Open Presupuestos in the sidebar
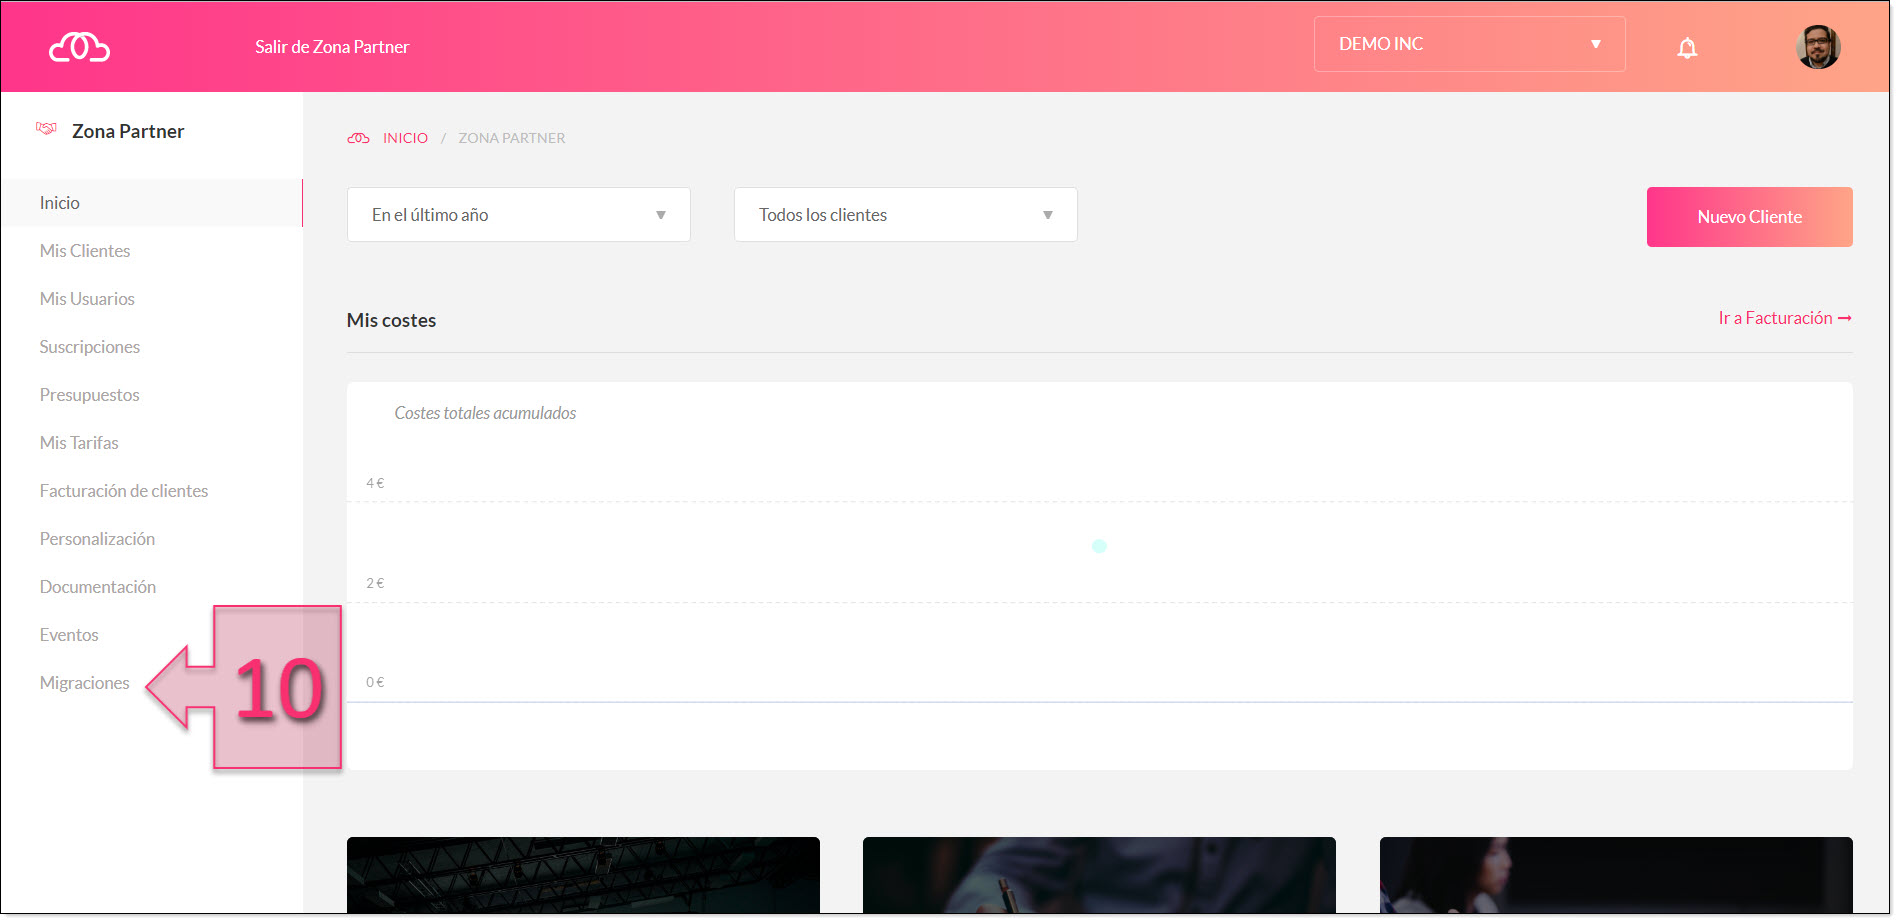Image resolution: width=1898 pixels, height=922 pixels. [x=90, y=395]
